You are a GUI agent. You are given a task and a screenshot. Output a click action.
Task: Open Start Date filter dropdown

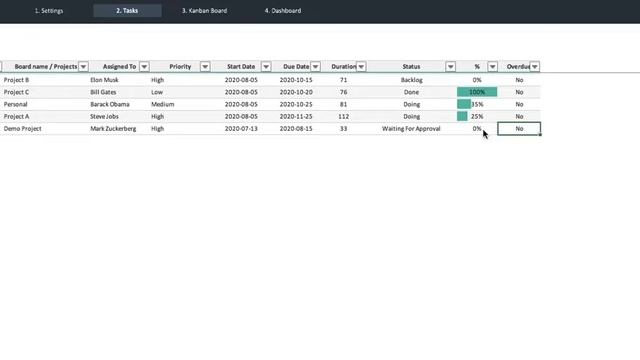(266, 67)
